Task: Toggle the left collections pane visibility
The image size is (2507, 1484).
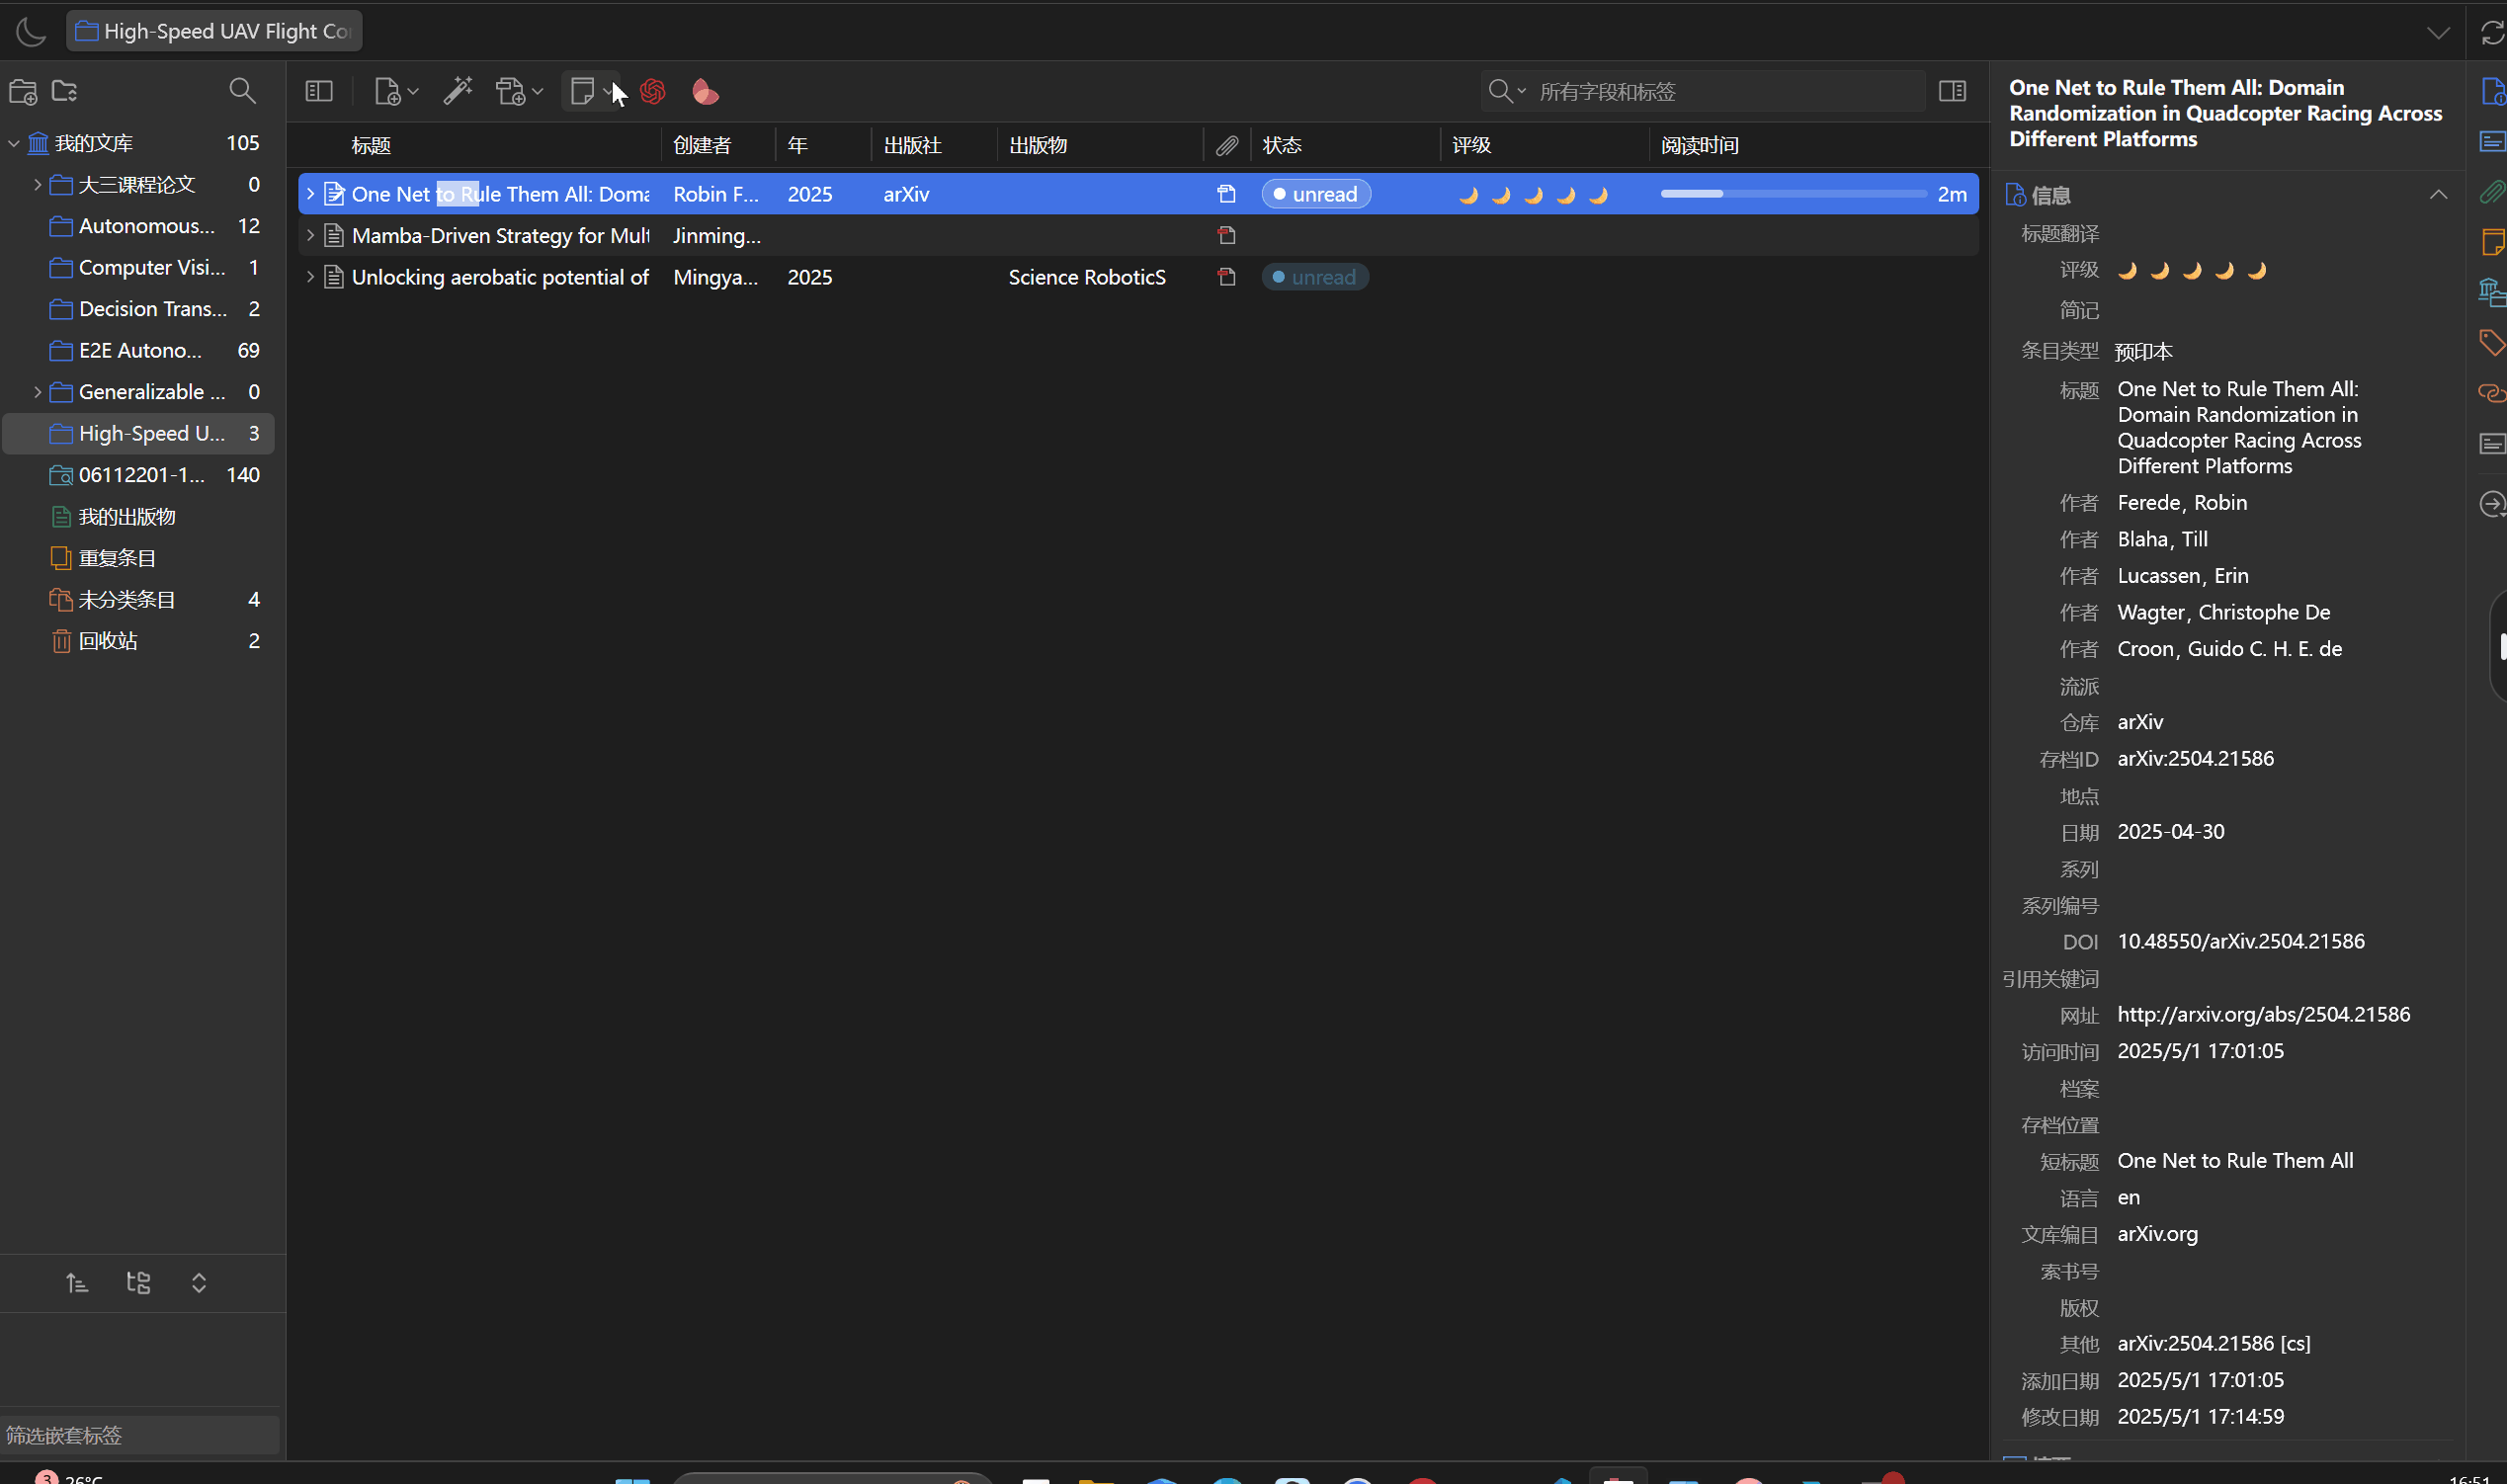Action: click(319, 91)
